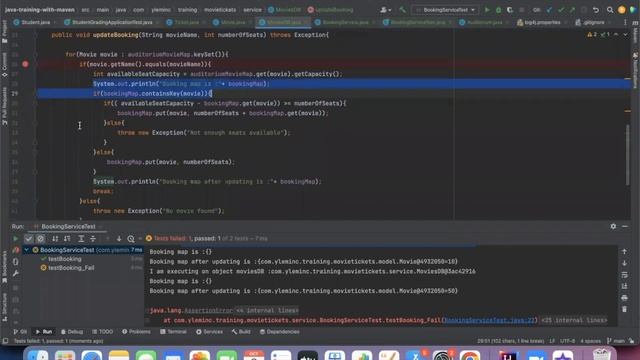Open the Debug tool window
This screenshot has width=640, height=360.
point(72,332)
